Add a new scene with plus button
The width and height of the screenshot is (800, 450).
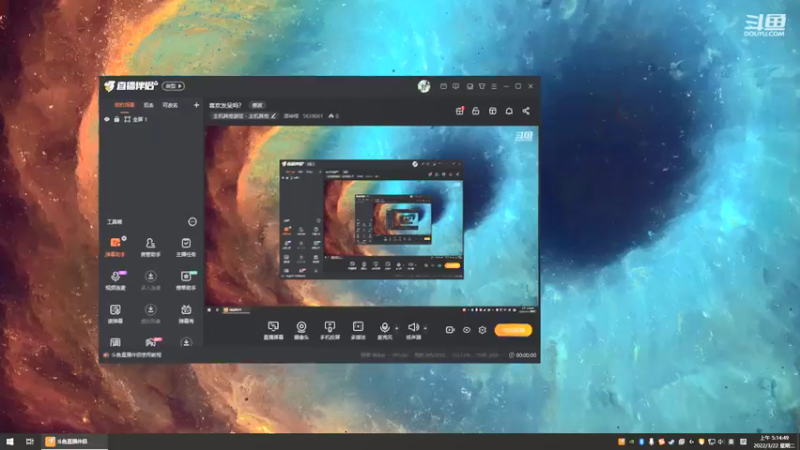(196, 105)
